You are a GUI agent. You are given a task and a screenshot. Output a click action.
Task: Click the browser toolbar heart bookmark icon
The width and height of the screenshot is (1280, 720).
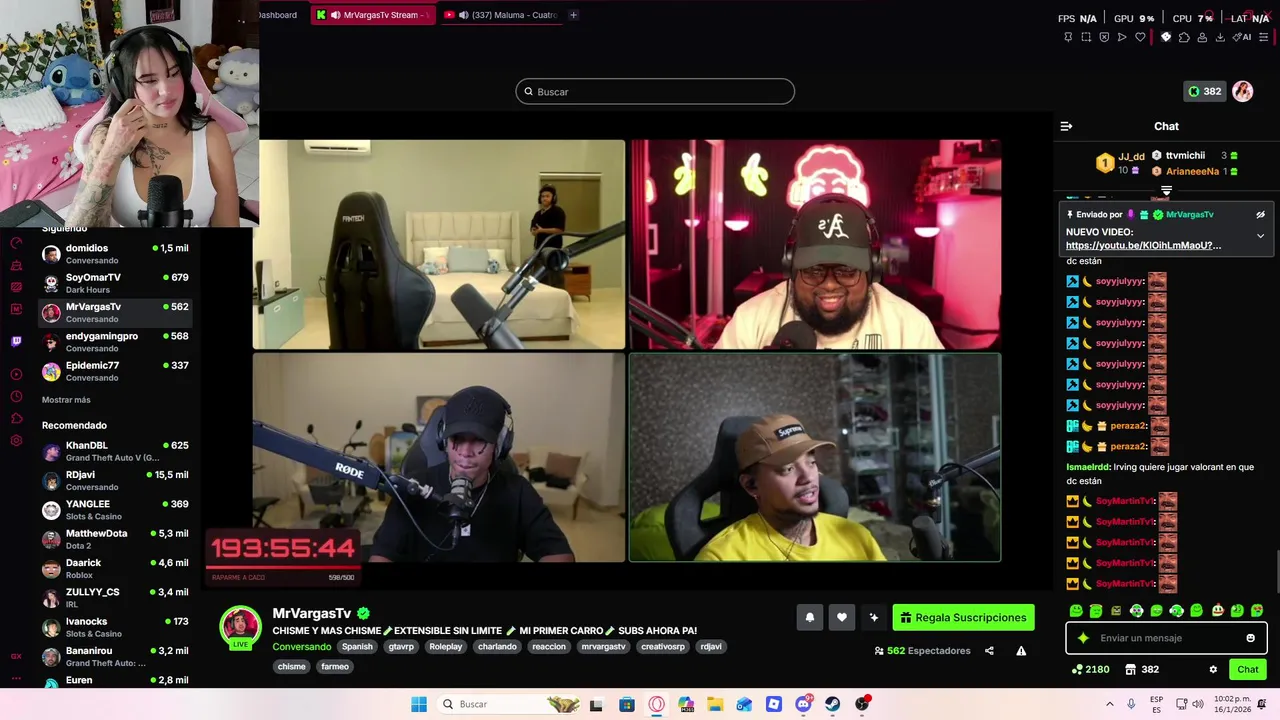coord(1140,37)
